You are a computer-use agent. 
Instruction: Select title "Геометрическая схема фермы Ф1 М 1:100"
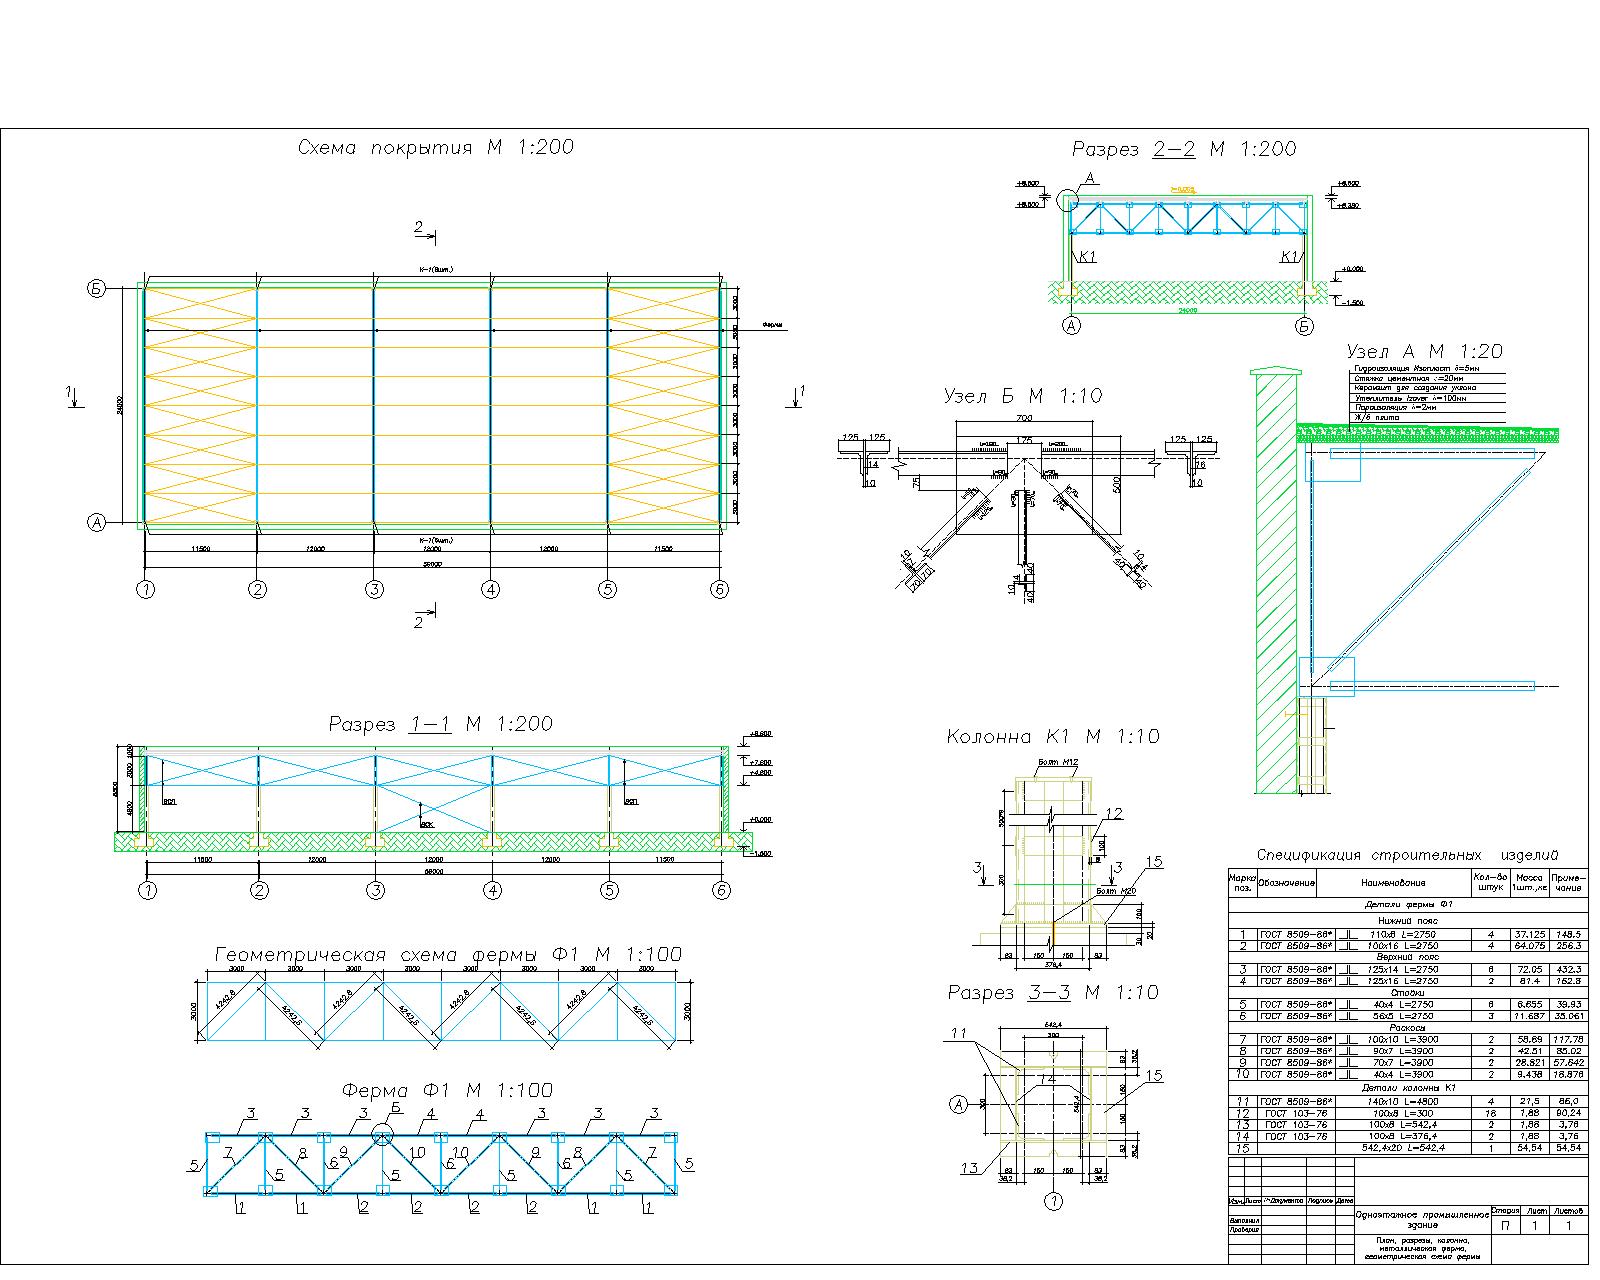coord(449,955)
